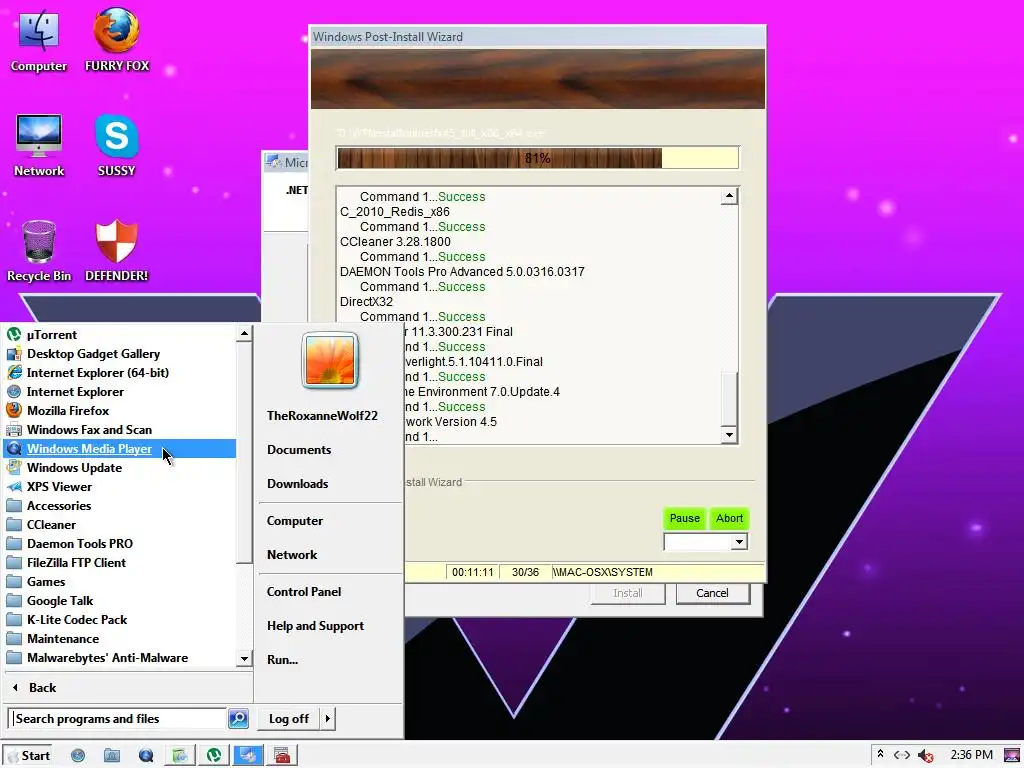Open Downloads from the Start menu

pyautogui.click(x=297, y=483)
